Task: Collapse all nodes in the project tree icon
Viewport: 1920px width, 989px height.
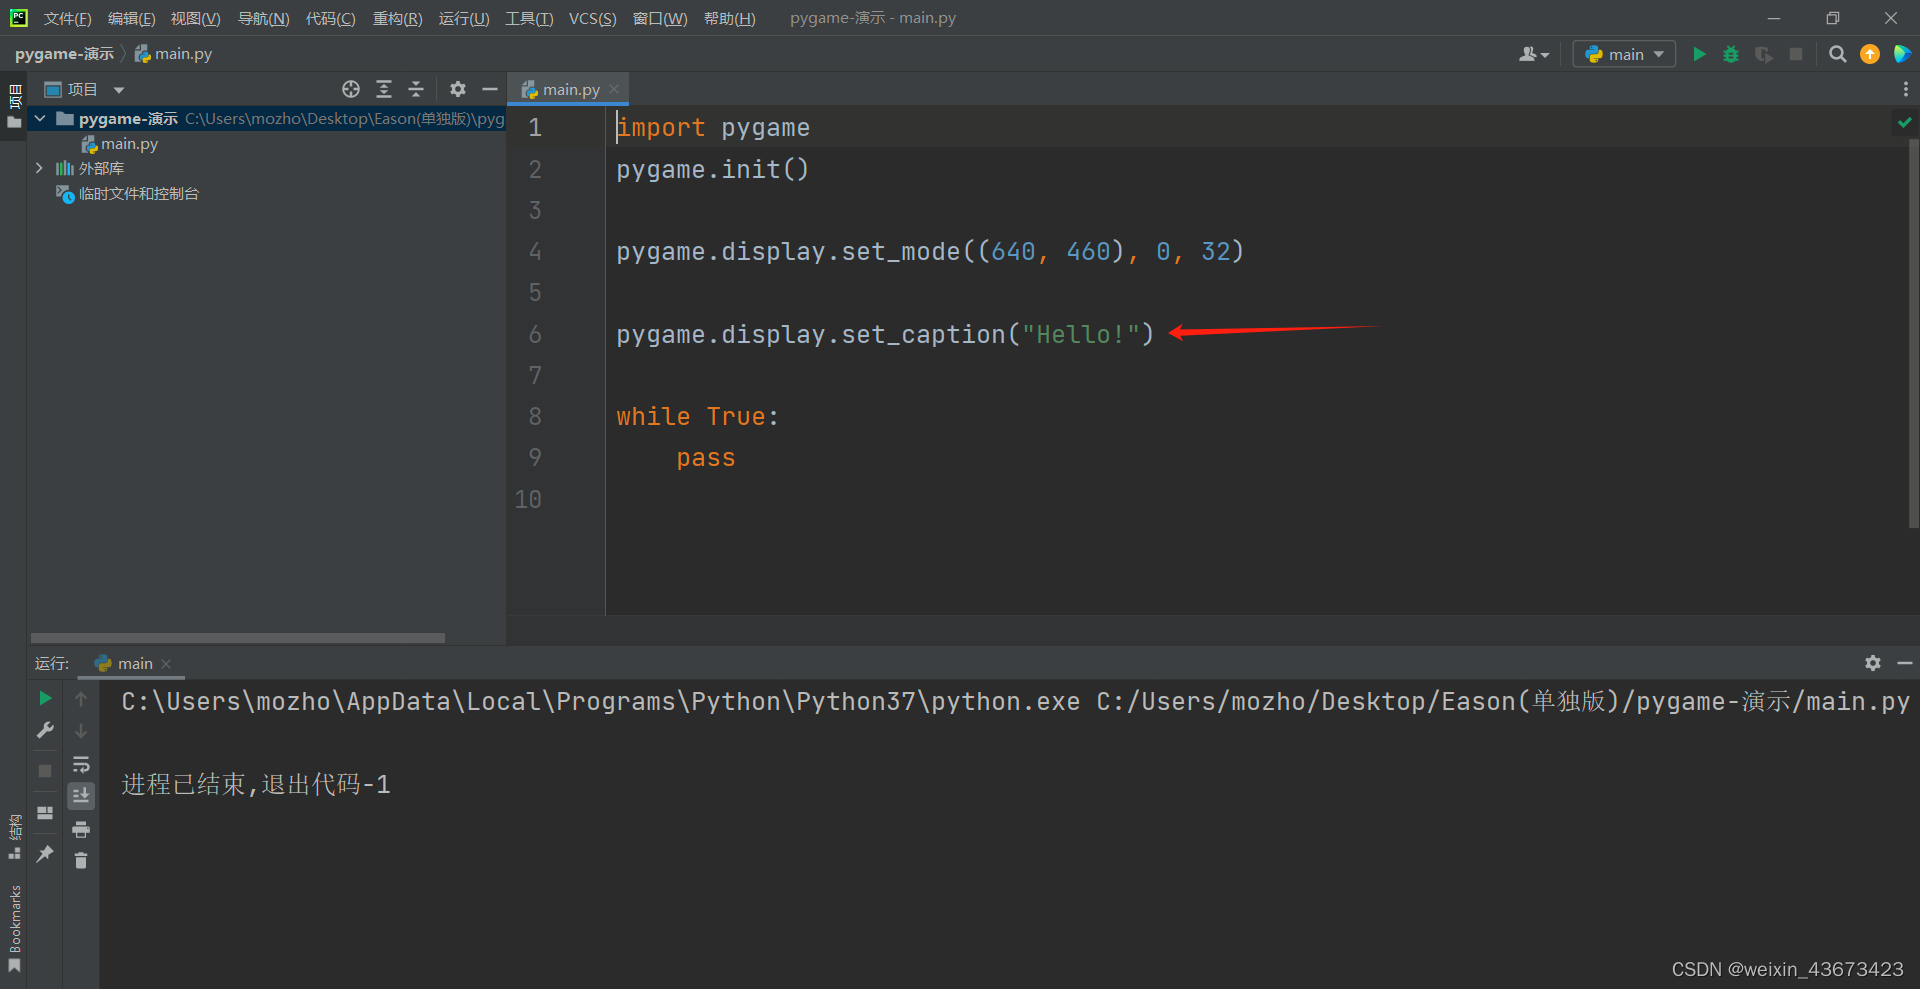Action: pyautogui.click(x=416, y=89)
